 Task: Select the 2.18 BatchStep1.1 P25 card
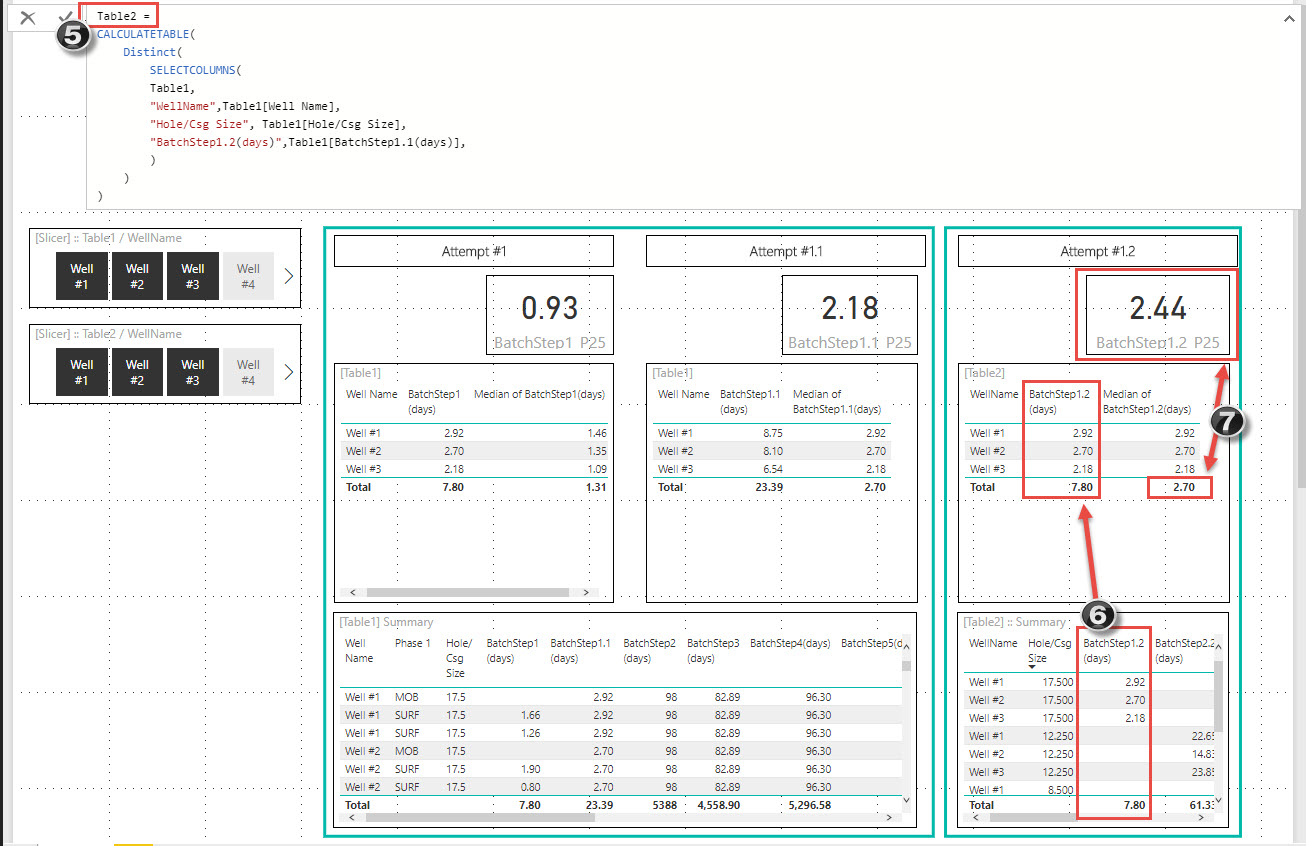tap(850, 314)
